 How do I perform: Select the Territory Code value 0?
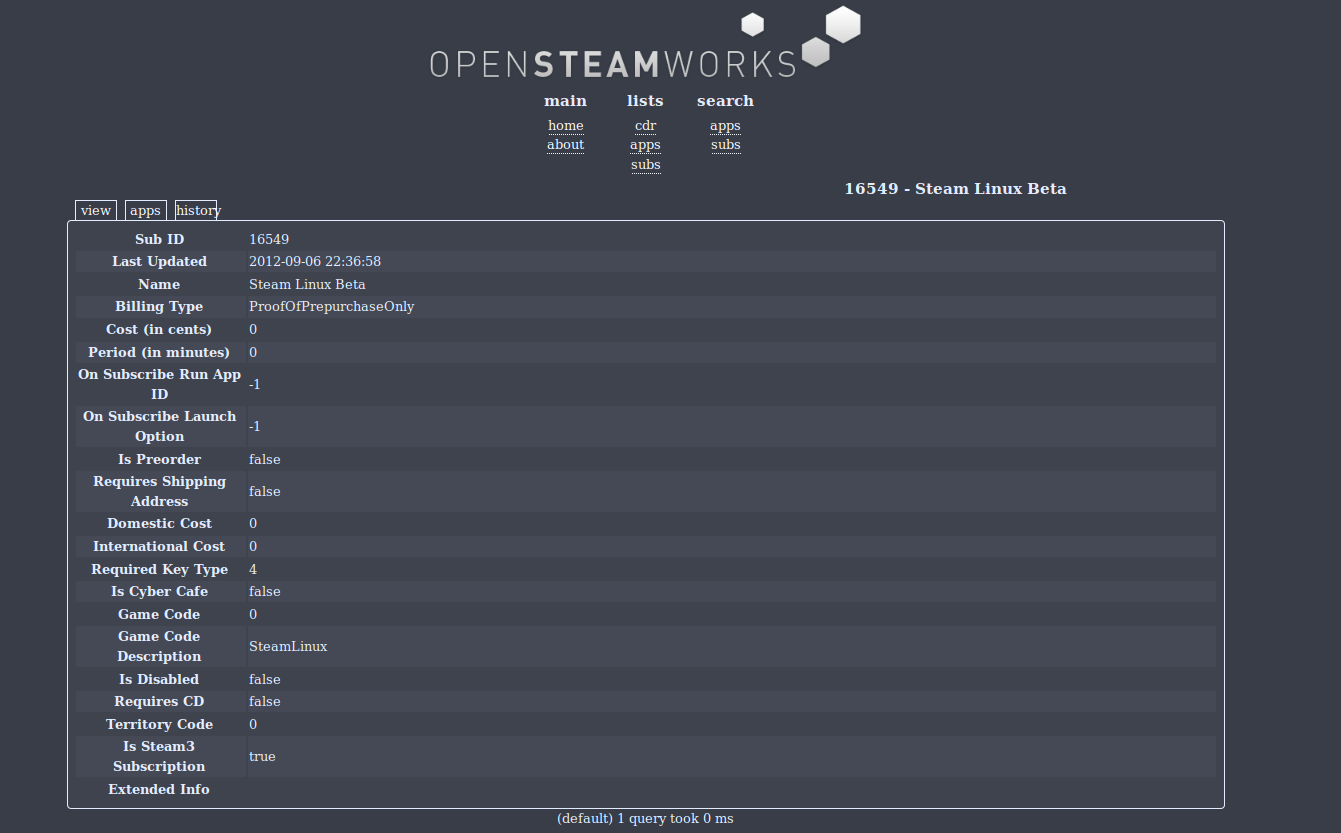pos(253,724)
